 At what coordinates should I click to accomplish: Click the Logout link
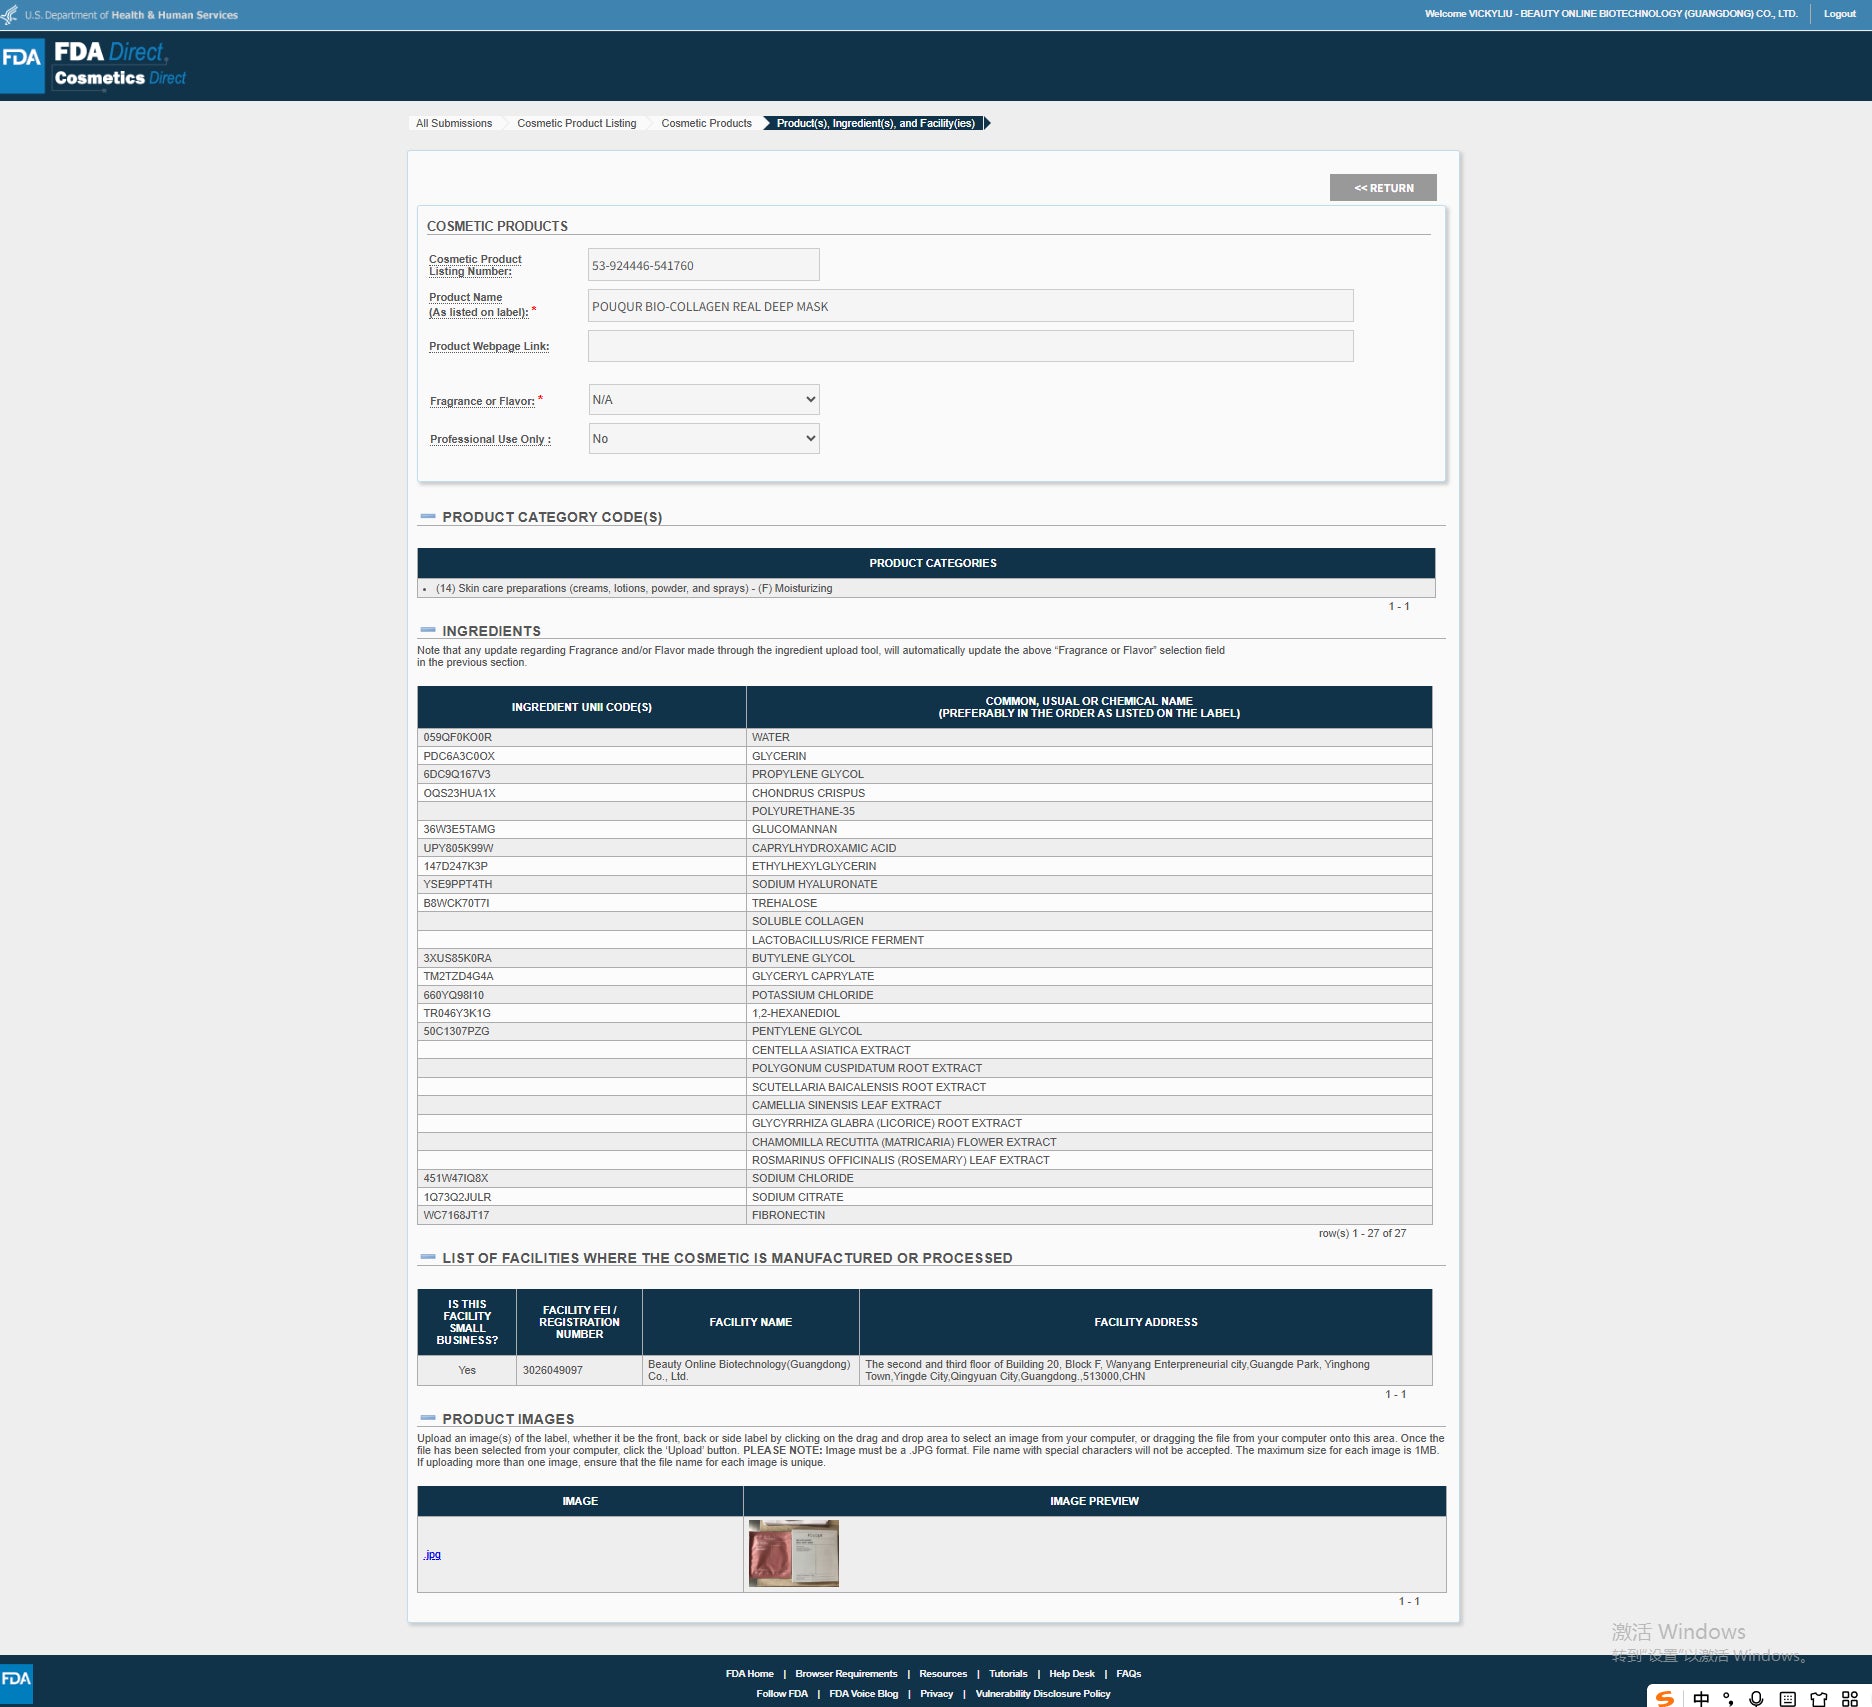1839,14
